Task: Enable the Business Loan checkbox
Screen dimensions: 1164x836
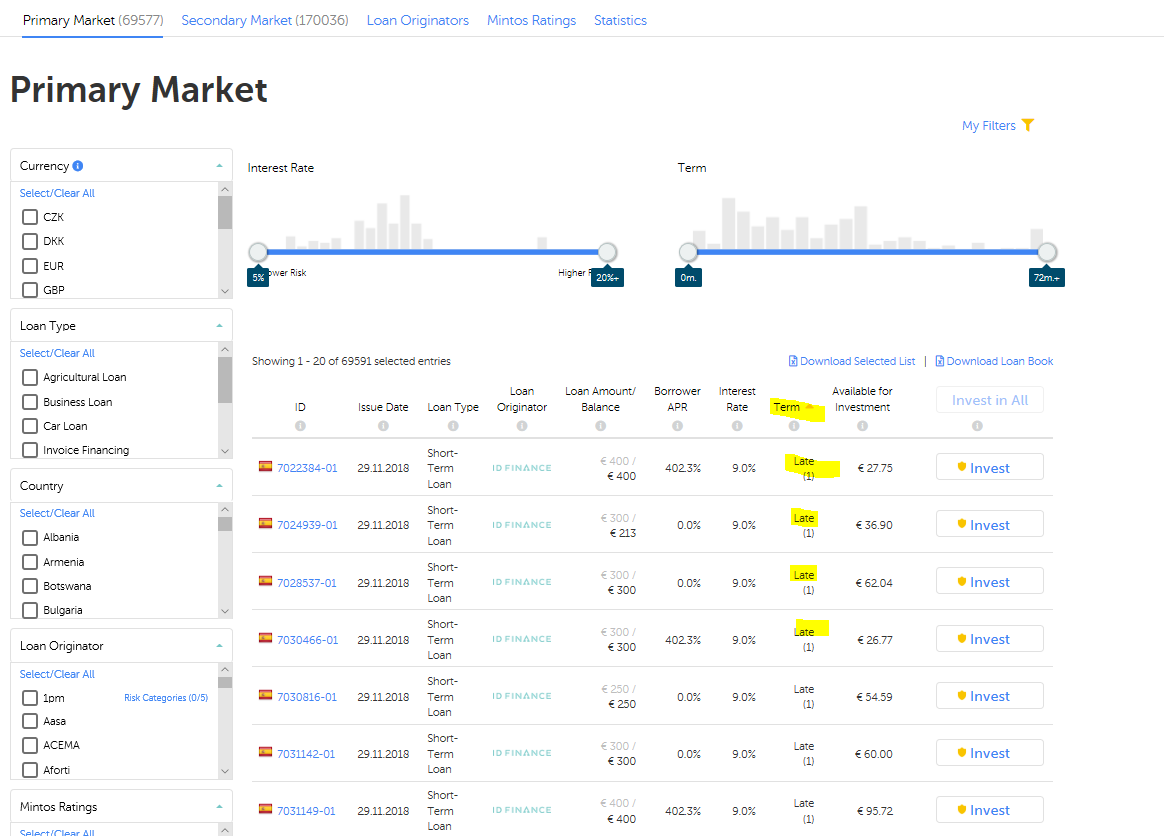Action: coord(30,402)
